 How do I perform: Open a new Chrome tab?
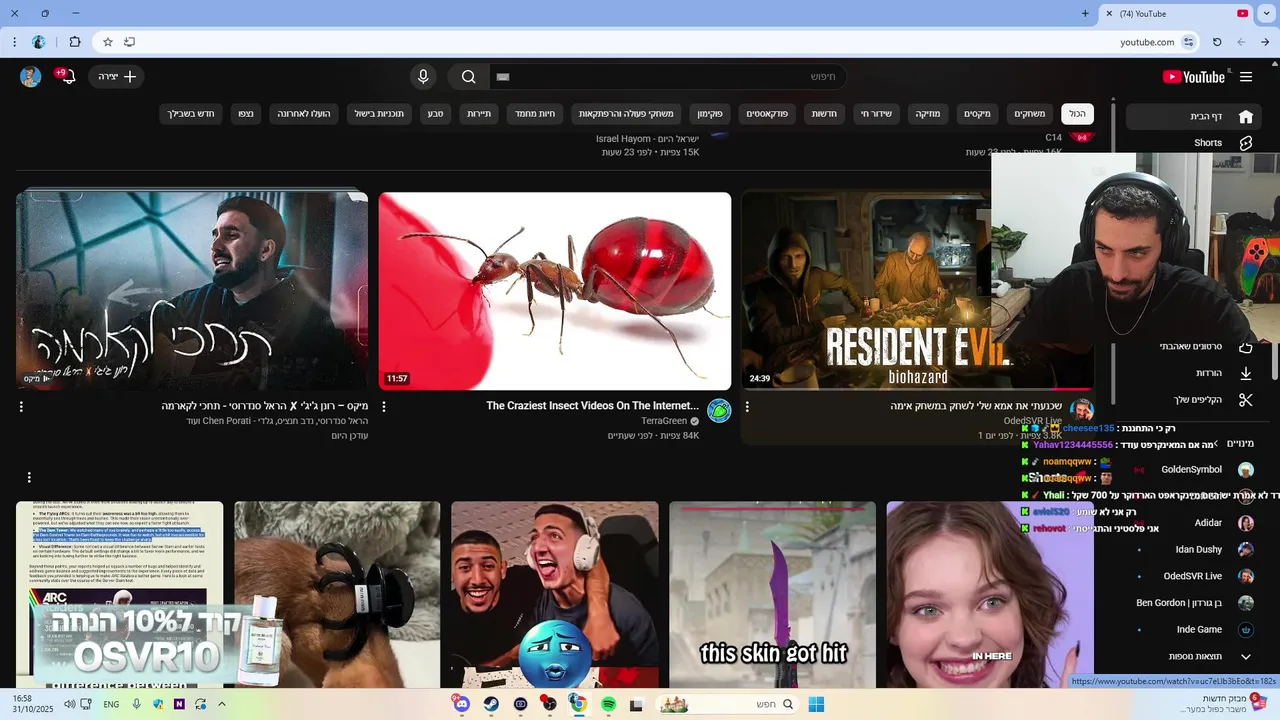[x=1085, y=14]
